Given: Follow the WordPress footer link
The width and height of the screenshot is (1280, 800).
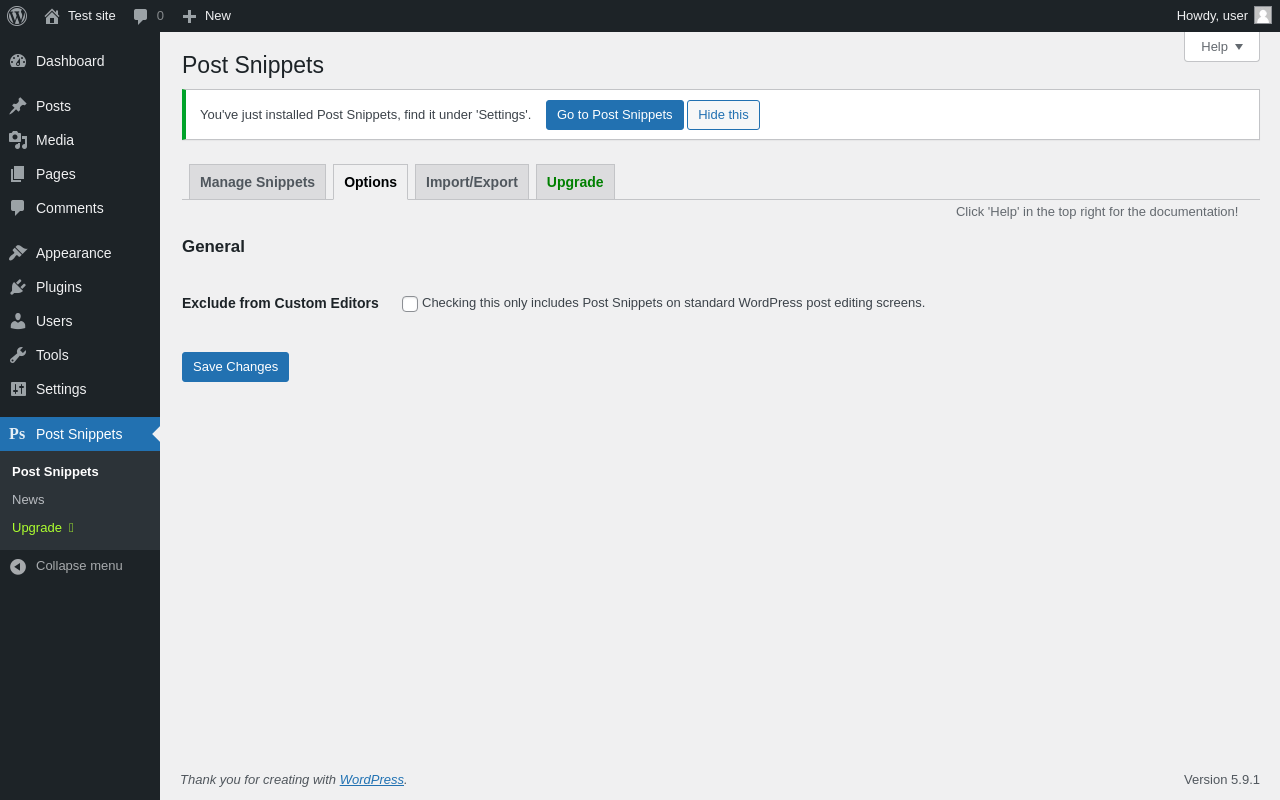Looking at the screenshot, I should pyautogui.click(x=371, y=780).
